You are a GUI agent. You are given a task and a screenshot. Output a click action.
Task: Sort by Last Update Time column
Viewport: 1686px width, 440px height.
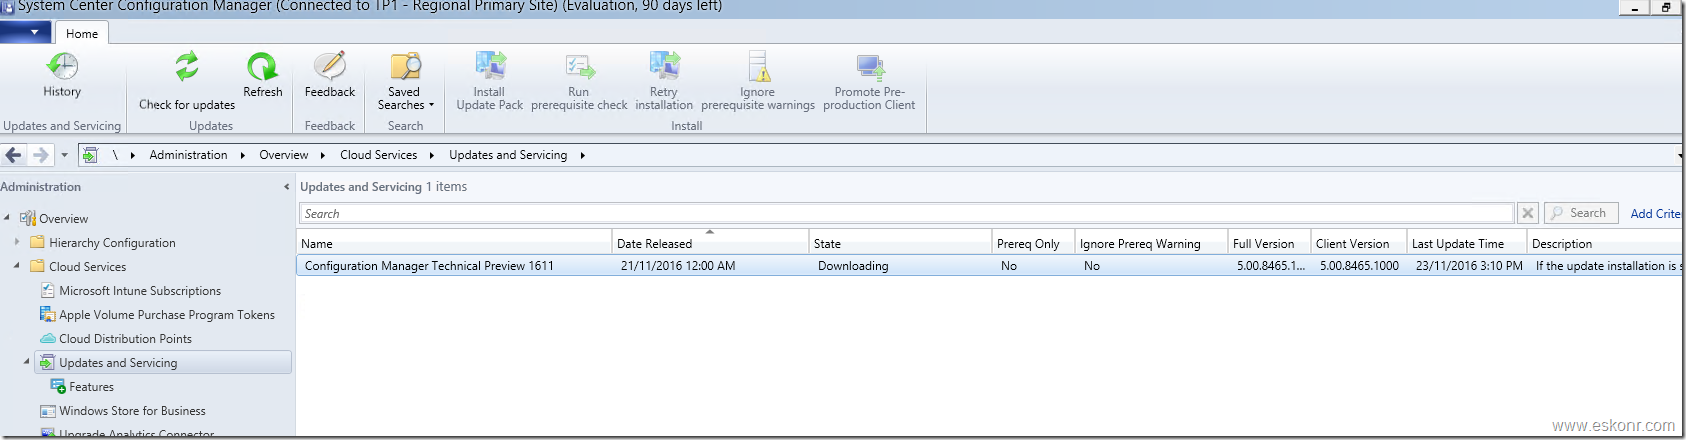pyautogui.click(x=1467, y=243)
